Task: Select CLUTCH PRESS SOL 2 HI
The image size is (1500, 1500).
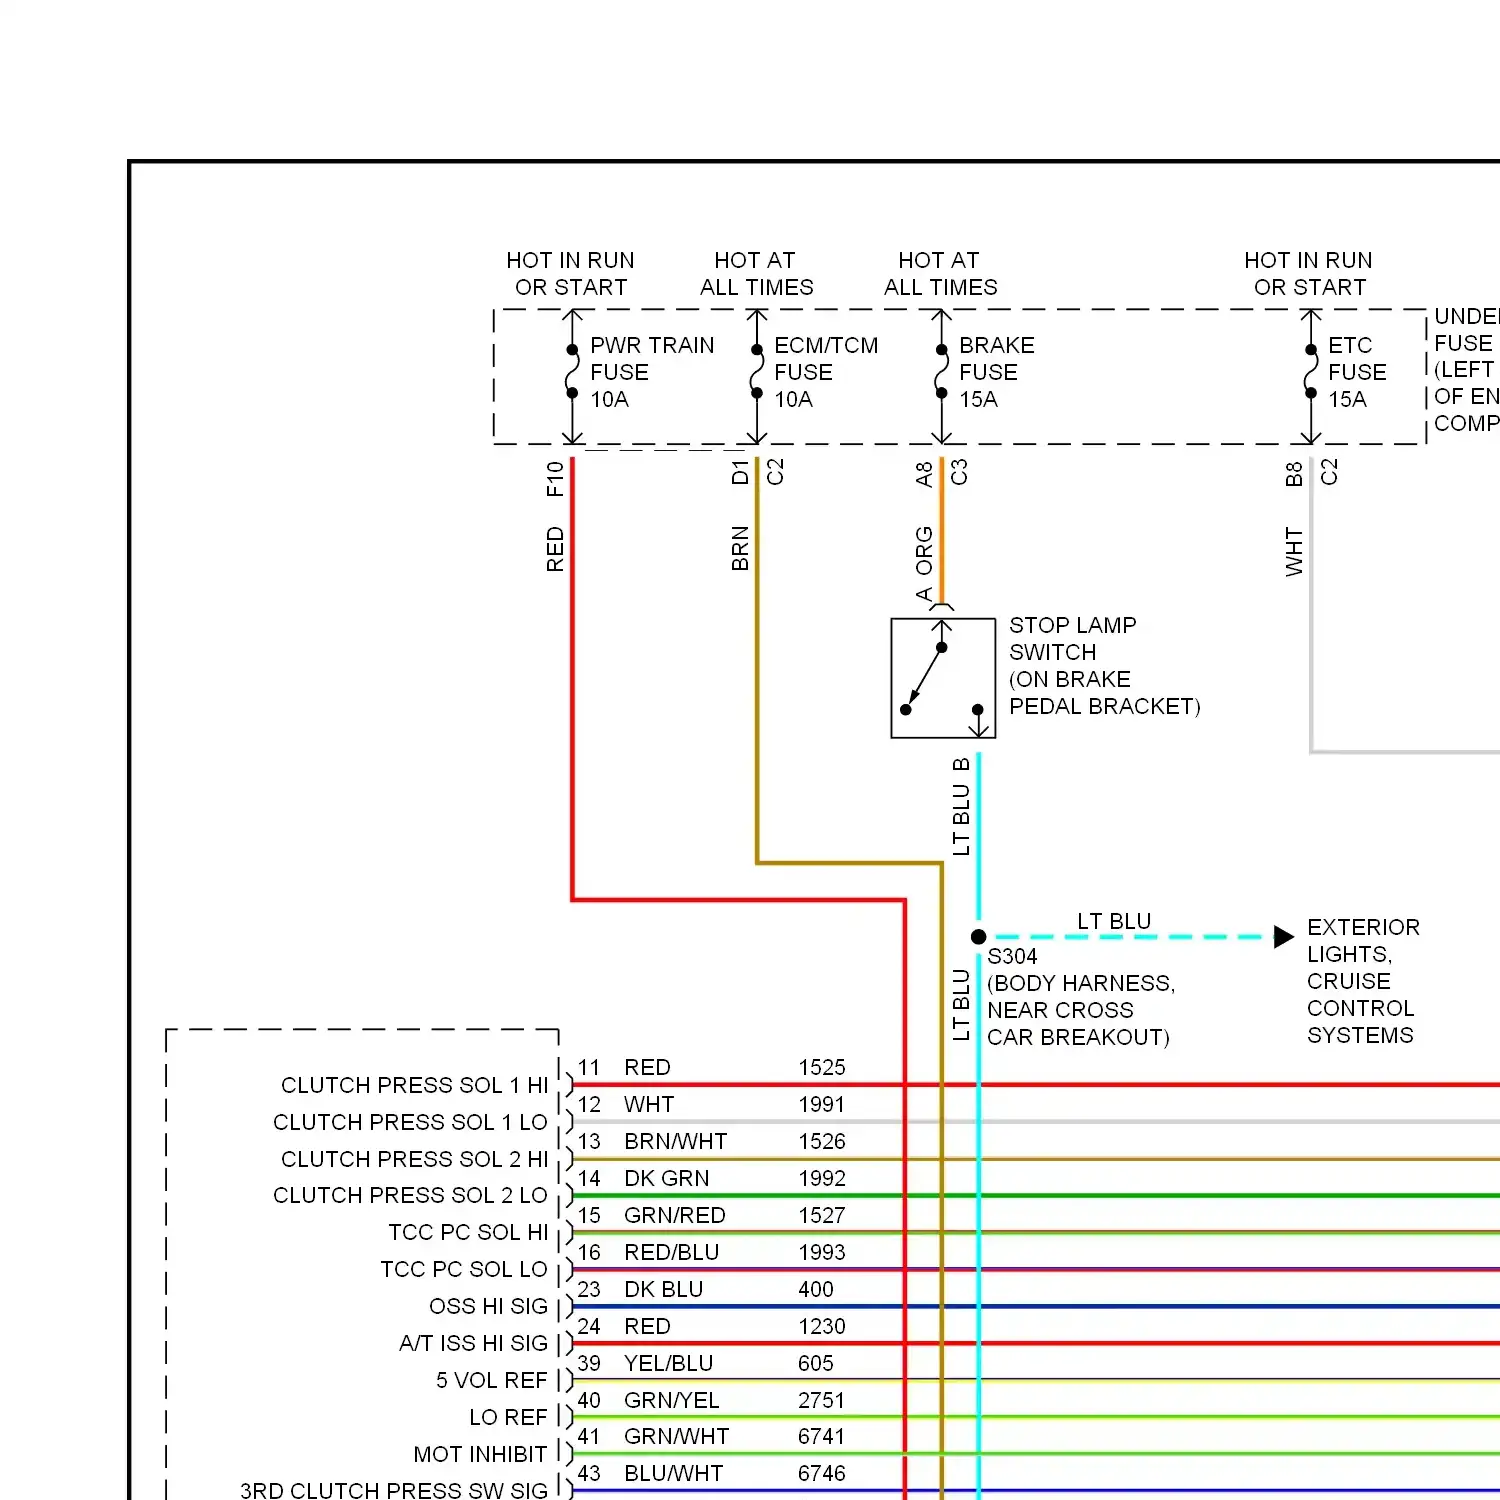Action: click(414, 1159)
